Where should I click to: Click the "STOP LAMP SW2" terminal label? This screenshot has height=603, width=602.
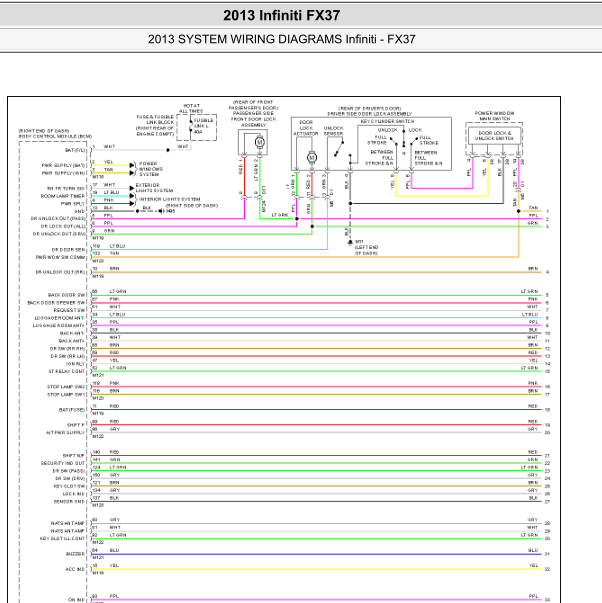coord(66,386)
